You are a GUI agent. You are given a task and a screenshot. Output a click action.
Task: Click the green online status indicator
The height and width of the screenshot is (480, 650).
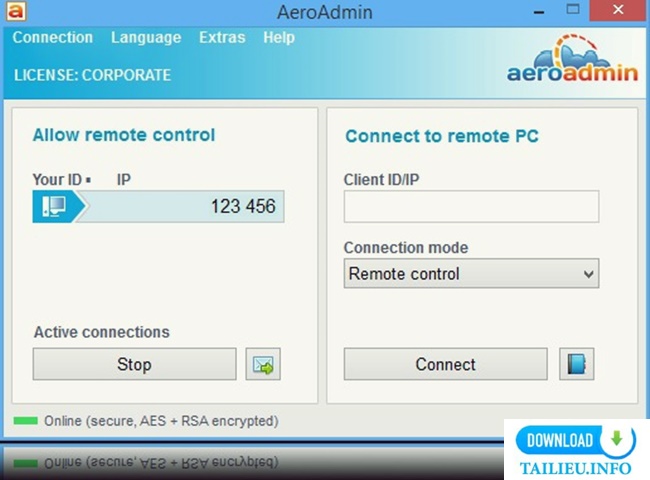click(x=25, y=421)
